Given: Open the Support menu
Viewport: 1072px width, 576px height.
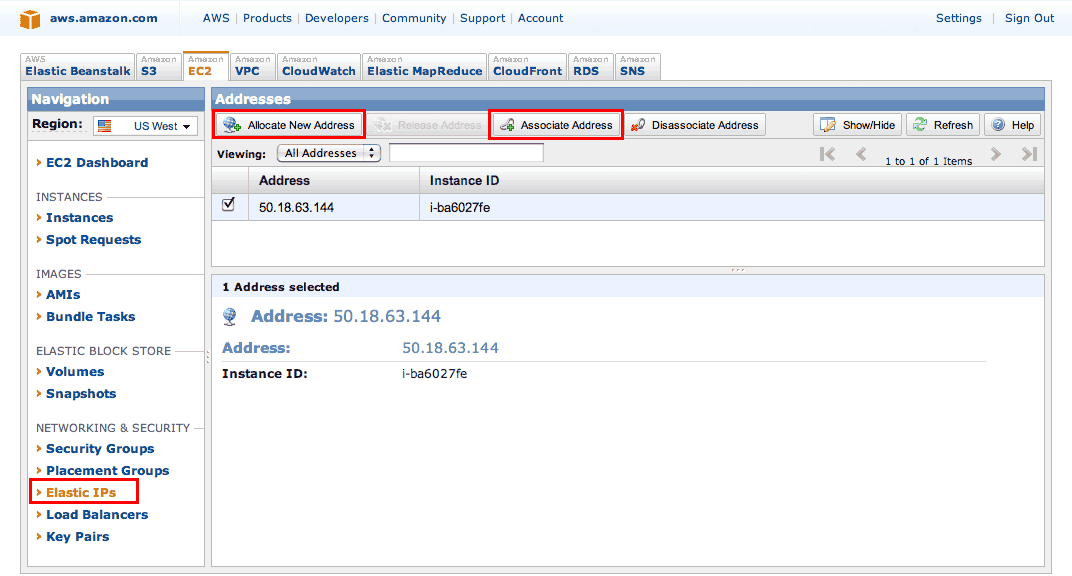Looking at the screenshot, I should (x=482, y=18).
